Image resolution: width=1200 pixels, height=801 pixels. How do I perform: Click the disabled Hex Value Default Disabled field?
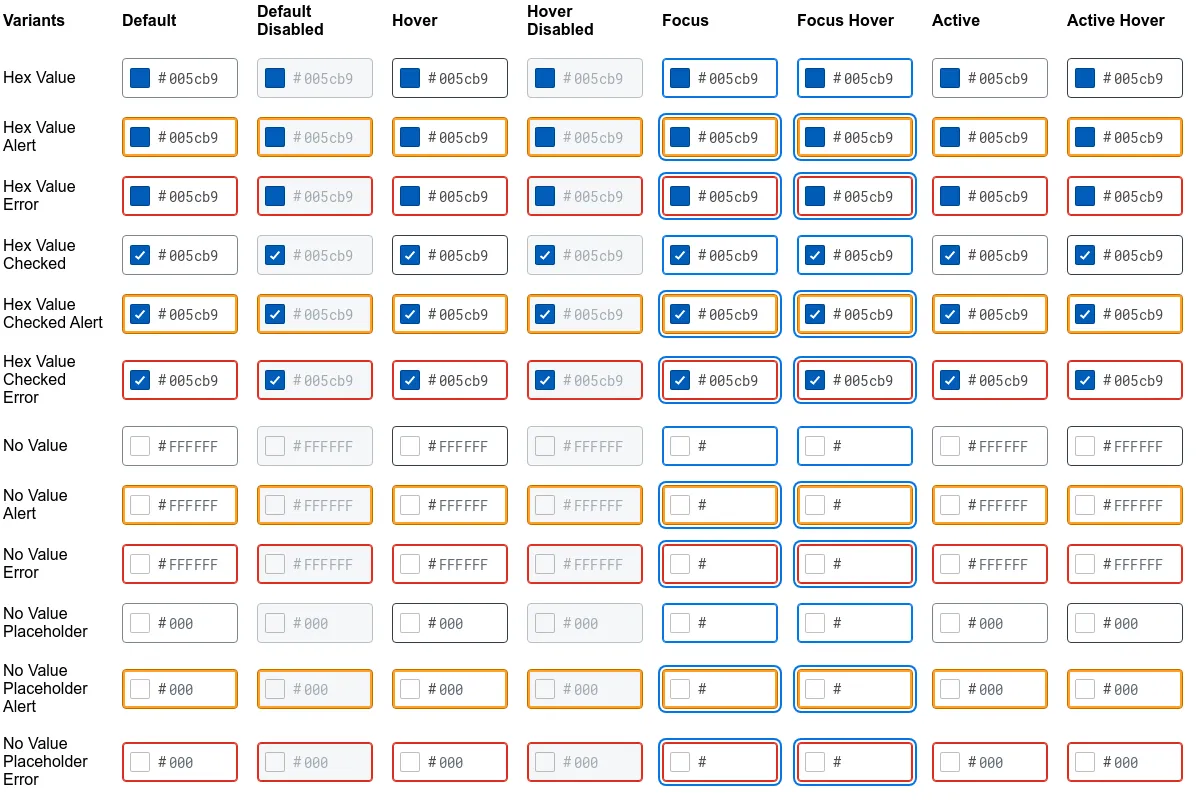315,78
